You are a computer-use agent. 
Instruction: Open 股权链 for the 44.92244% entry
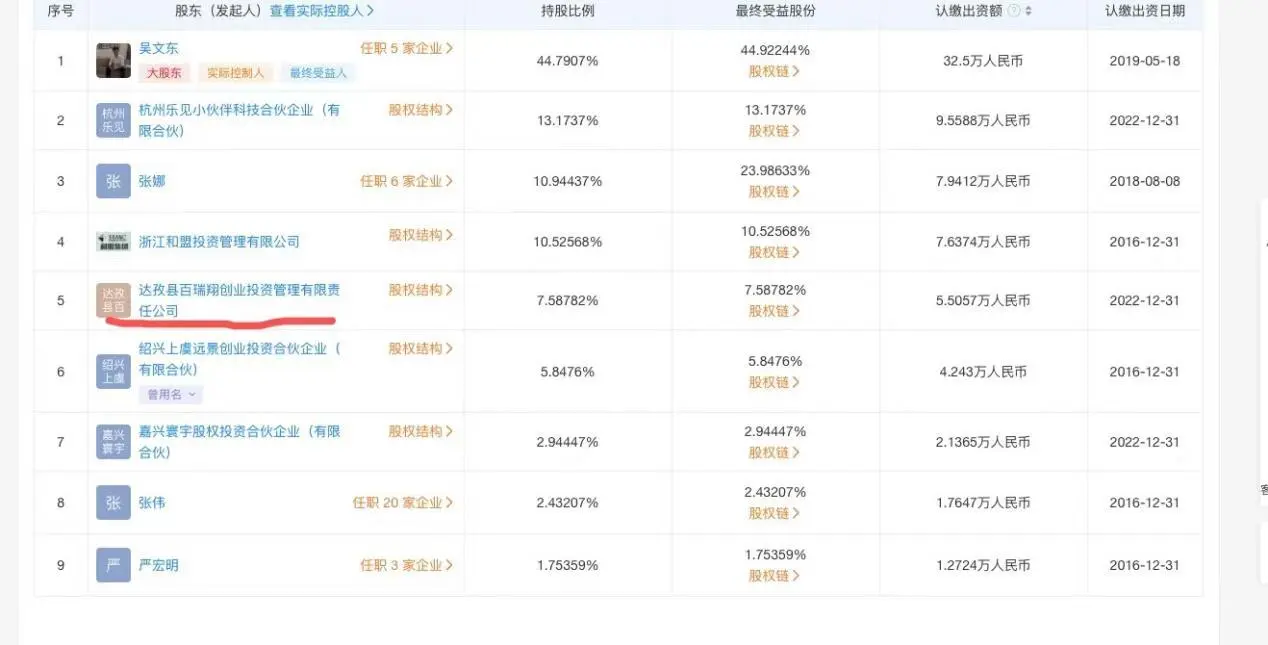pos(775,71)
